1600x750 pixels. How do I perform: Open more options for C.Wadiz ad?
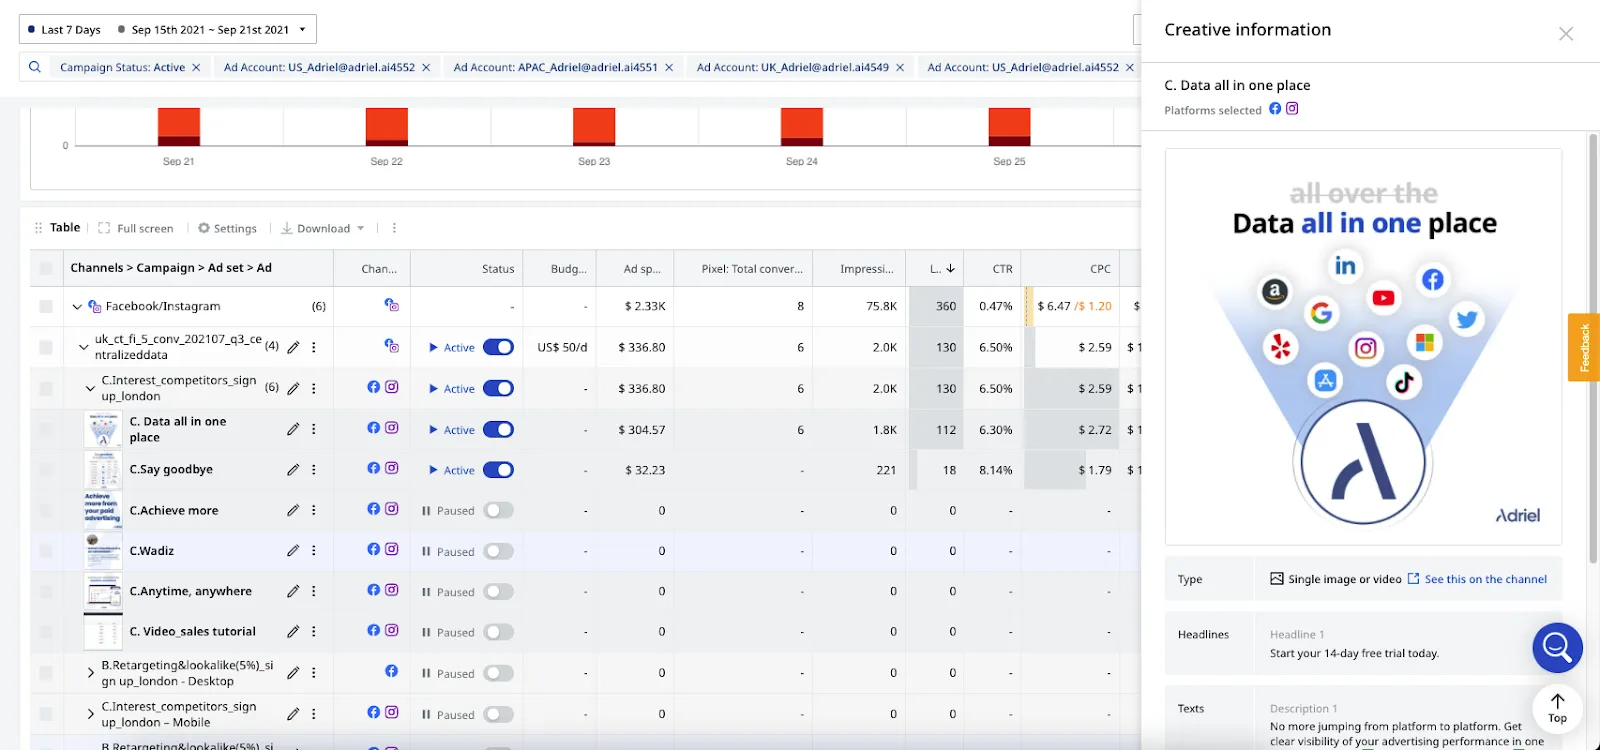314,550
